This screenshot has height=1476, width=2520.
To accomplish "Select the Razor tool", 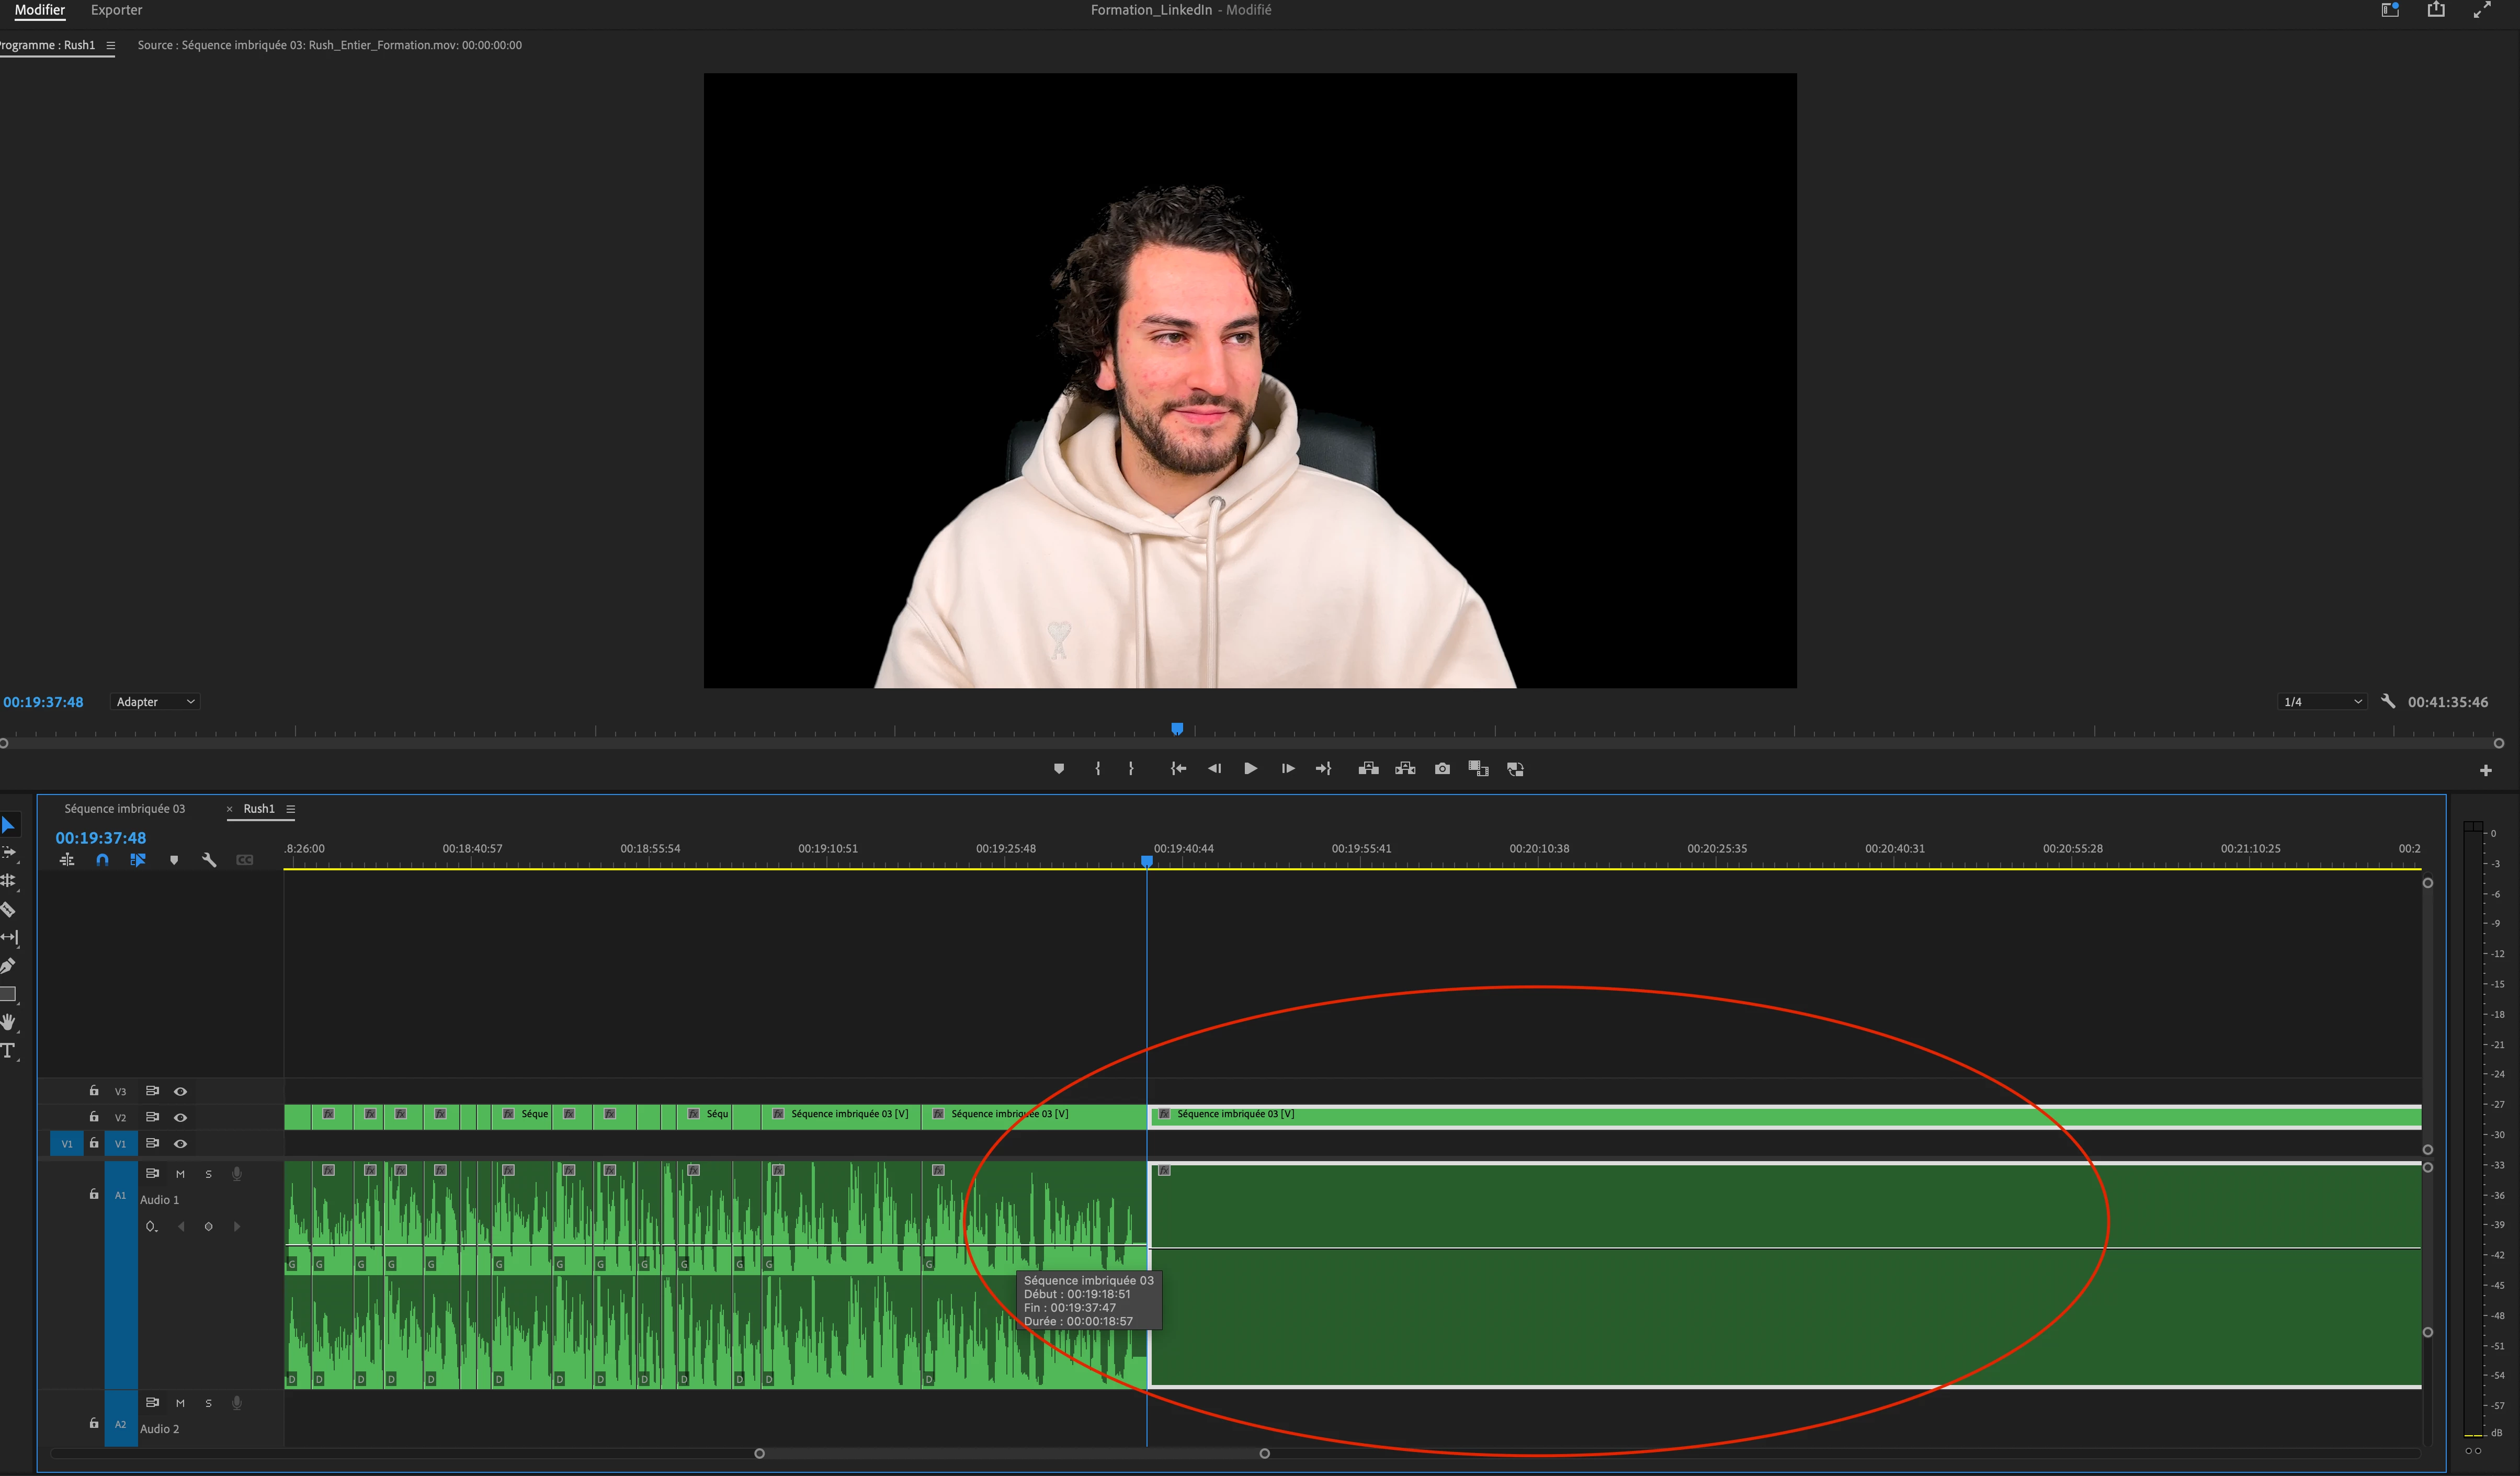I will tap(8, 910).
